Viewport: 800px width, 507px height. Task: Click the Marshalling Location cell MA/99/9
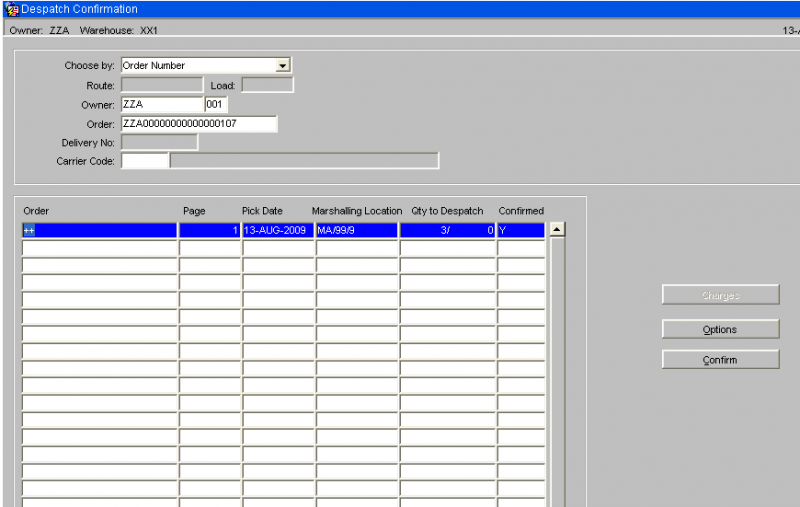pyautogui.click(x=357, y=231)
